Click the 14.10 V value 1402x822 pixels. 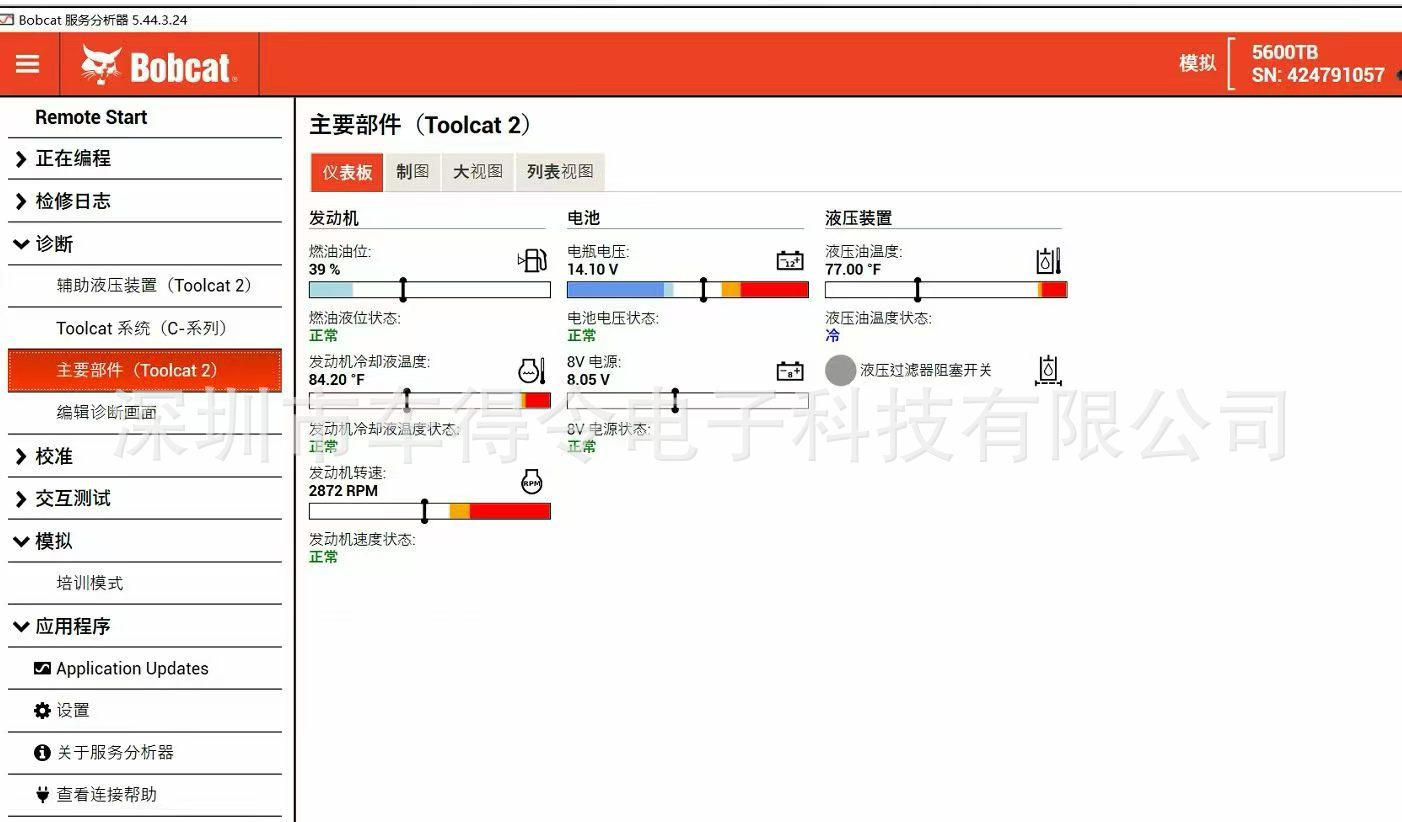(x=593, y=269)
